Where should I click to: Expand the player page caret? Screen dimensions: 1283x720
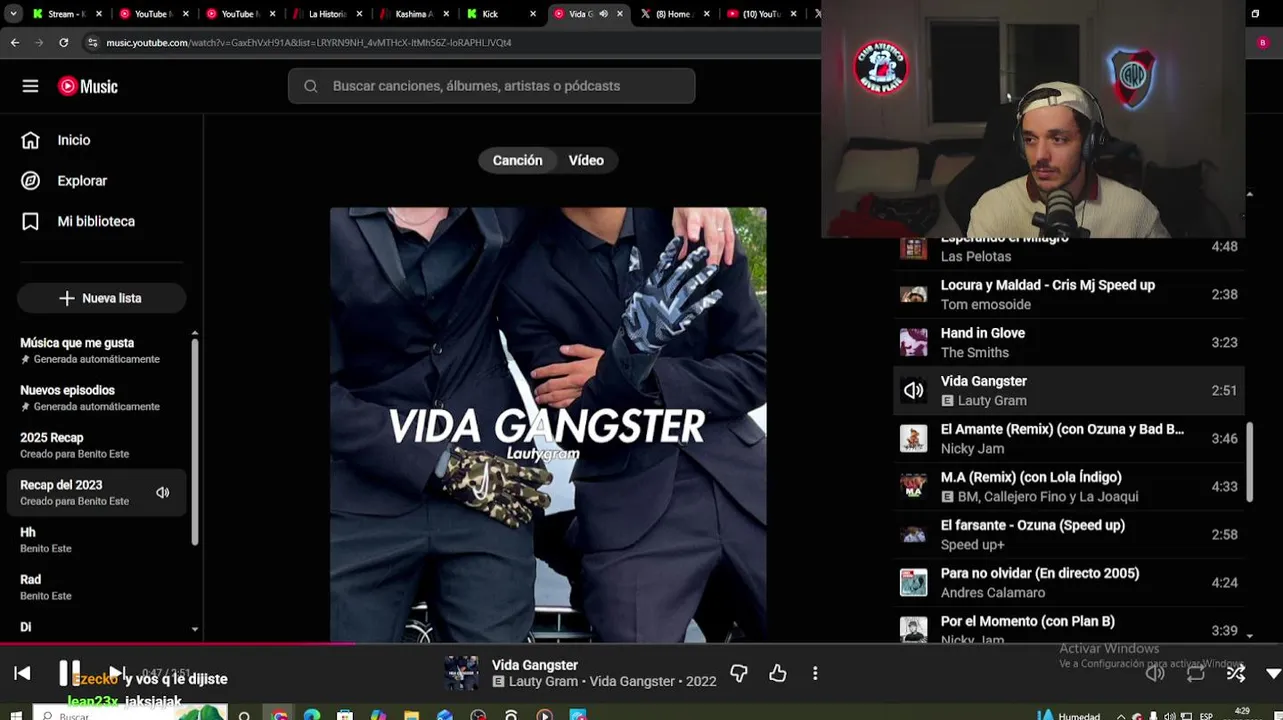point(1273,674)
